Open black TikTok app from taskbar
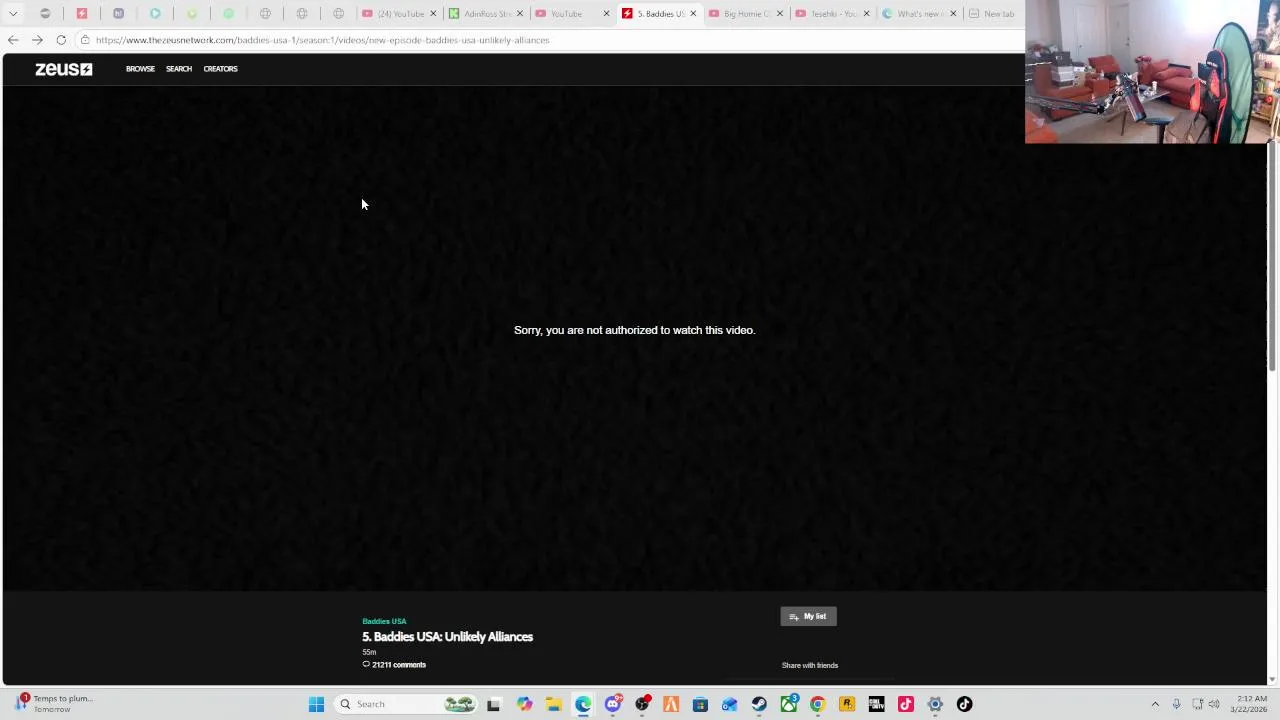The height and width of the screenshot is (720, 1280). click(x=965, y=704)
